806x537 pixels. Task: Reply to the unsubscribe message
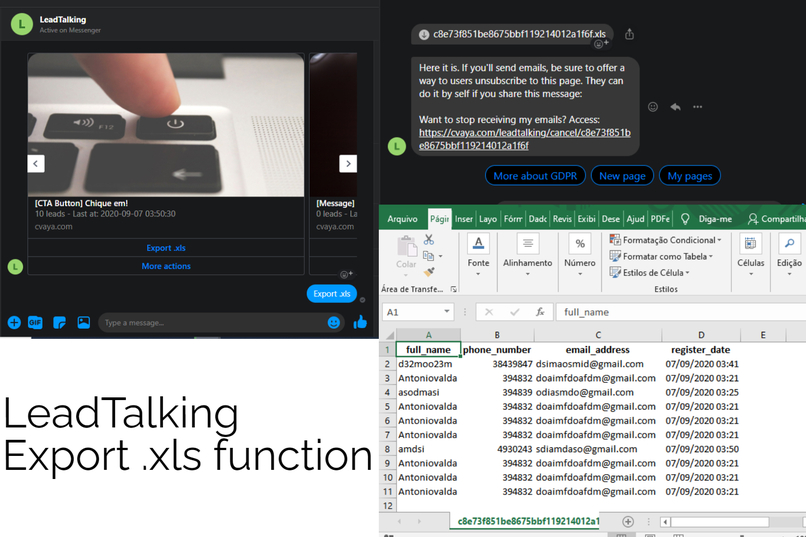[x=675, y=107]
